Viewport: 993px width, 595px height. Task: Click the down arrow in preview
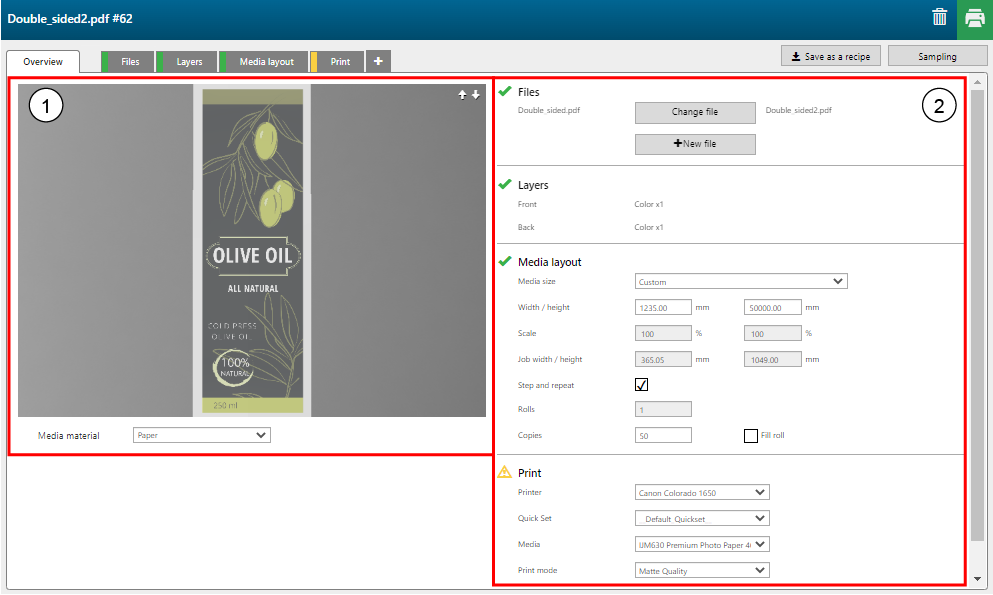476,95
